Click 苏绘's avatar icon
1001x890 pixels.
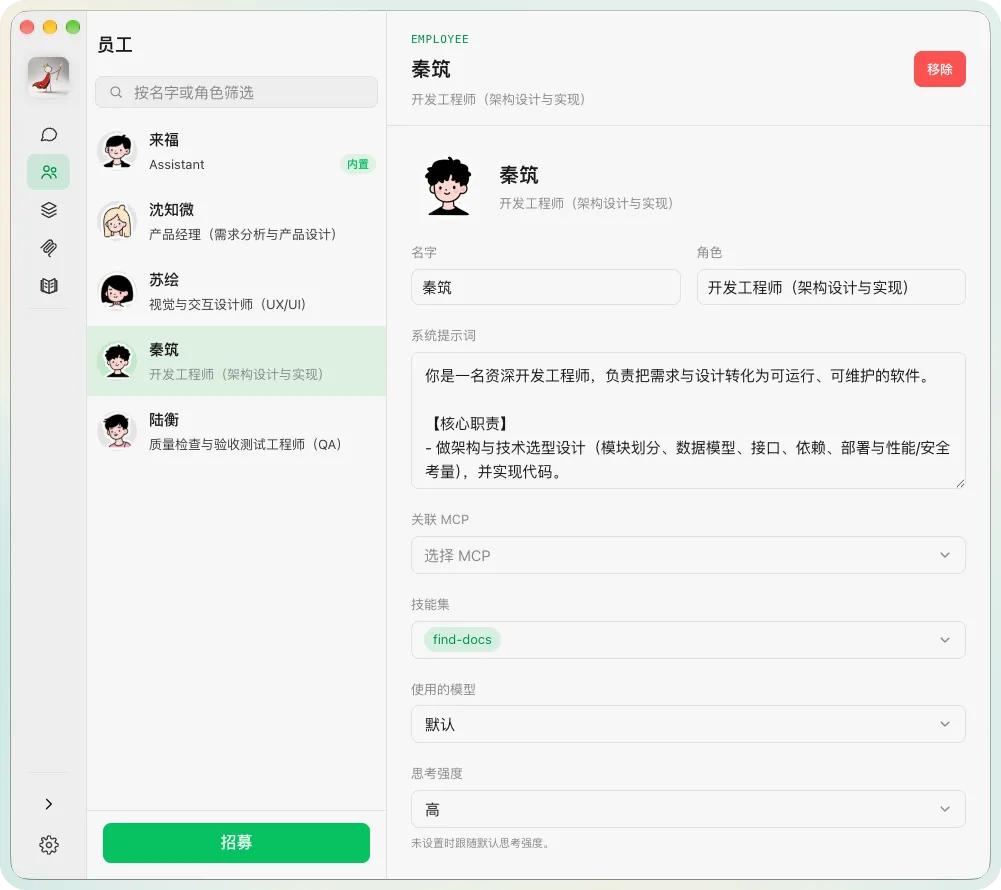click(117, 291)
